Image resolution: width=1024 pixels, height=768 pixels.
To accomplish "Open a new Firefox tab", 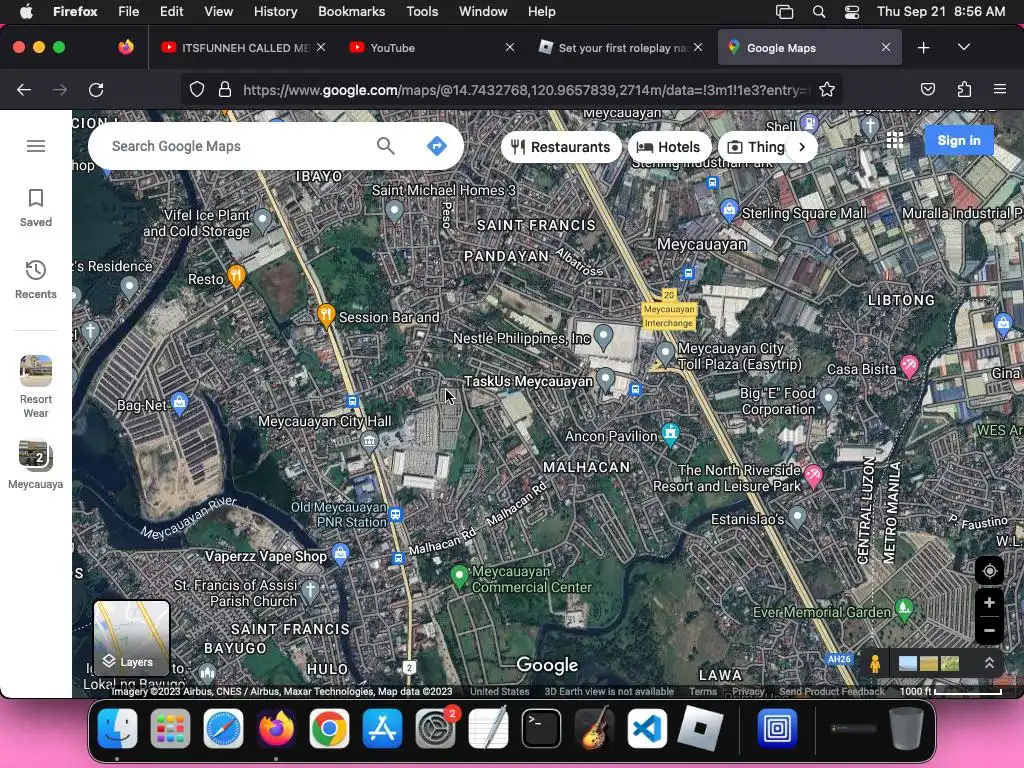I will pyautogui.click(x=923, y=48).
